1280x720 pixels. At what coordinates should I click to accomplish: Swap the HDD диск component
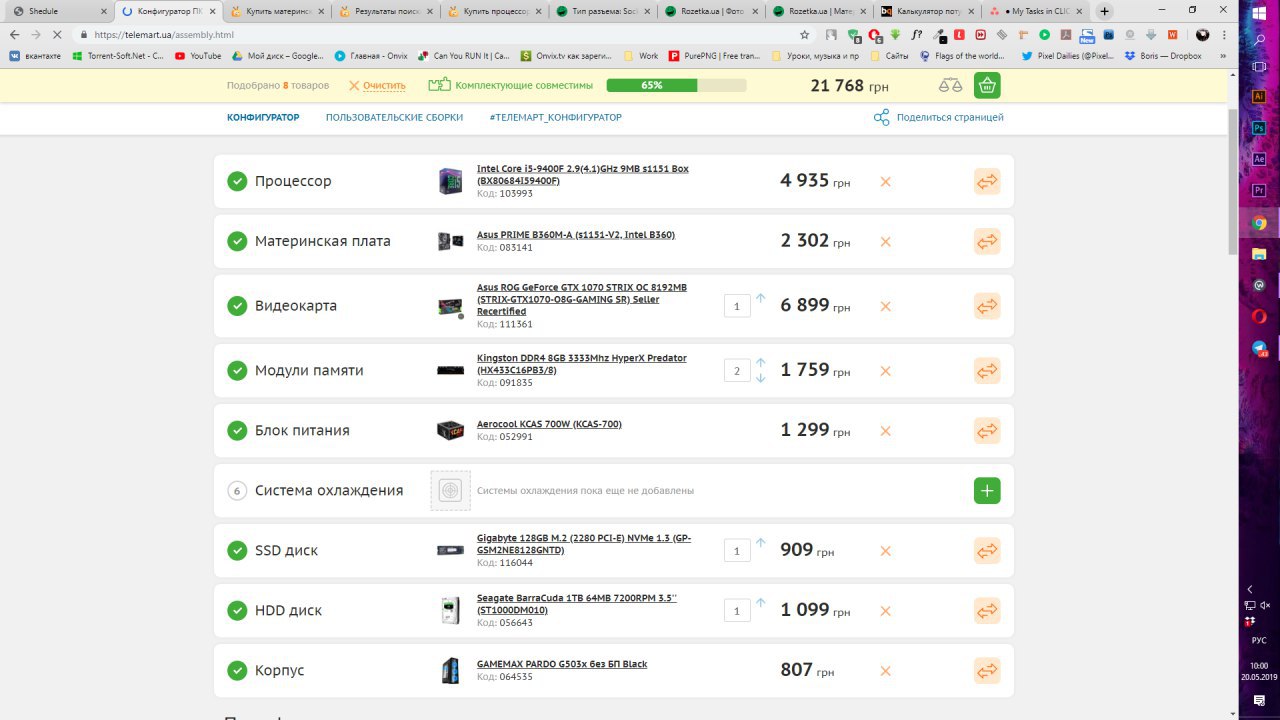point(987,611)
